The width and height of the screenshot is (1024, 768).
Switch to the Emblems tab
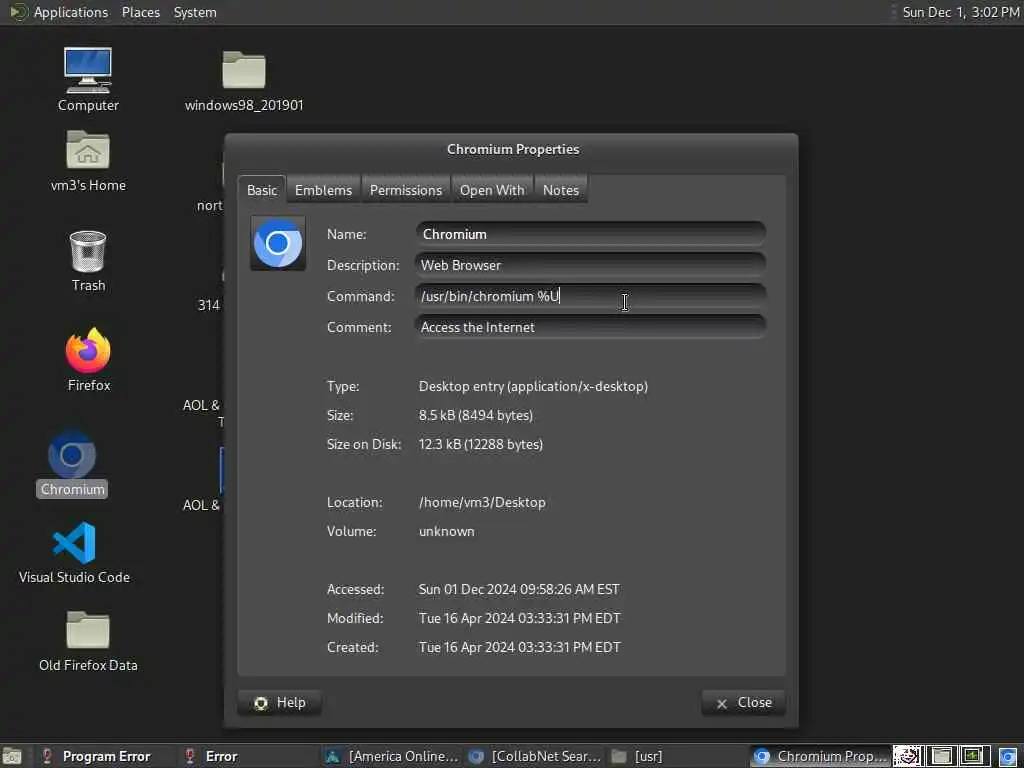pyautogui.click(x=323, y=190)
